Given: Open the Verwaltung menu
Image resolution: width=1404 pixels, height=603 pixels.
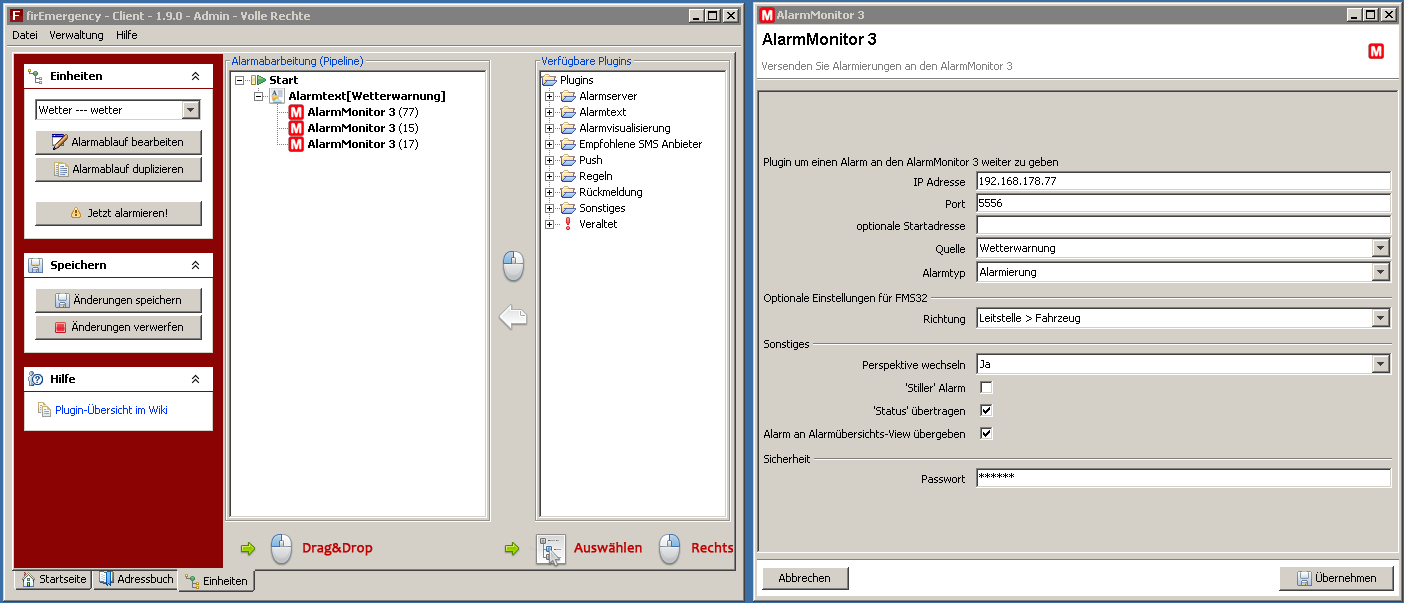Looking at the screenshot, I should point(76,35).
